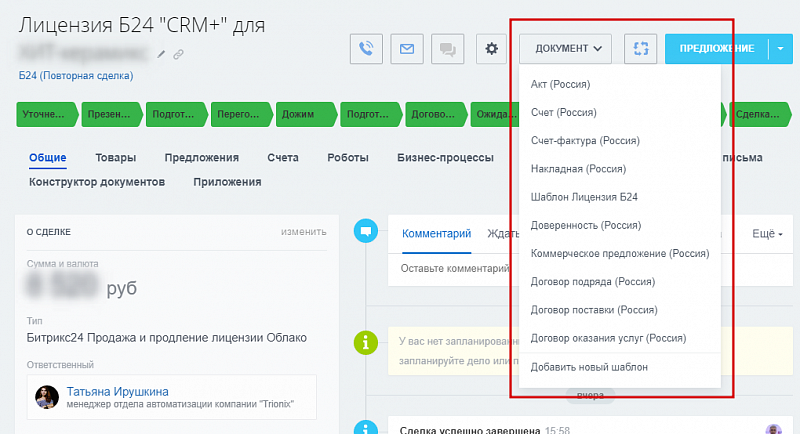The image size is (800, 434).
Task: Click изменить in О сделке section
Action: pyautogui.click(x=304, y=232)
